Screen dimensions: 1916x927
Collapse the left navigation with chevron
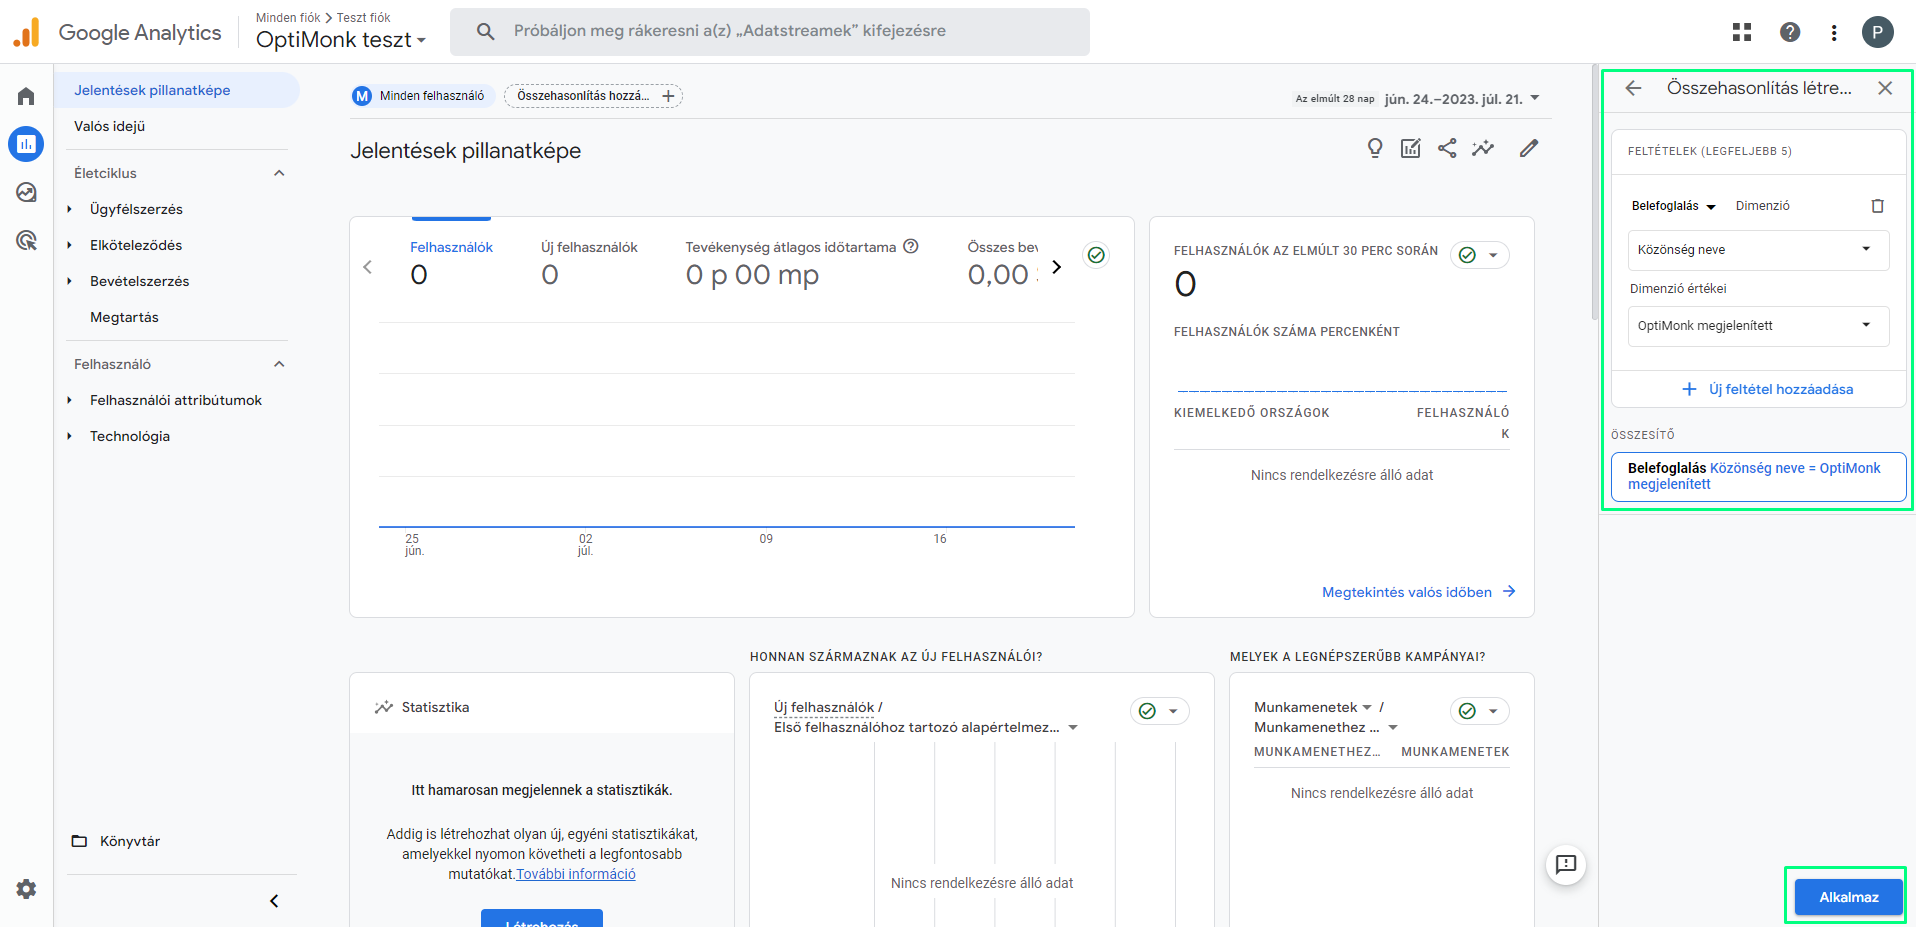click(274, 901)
